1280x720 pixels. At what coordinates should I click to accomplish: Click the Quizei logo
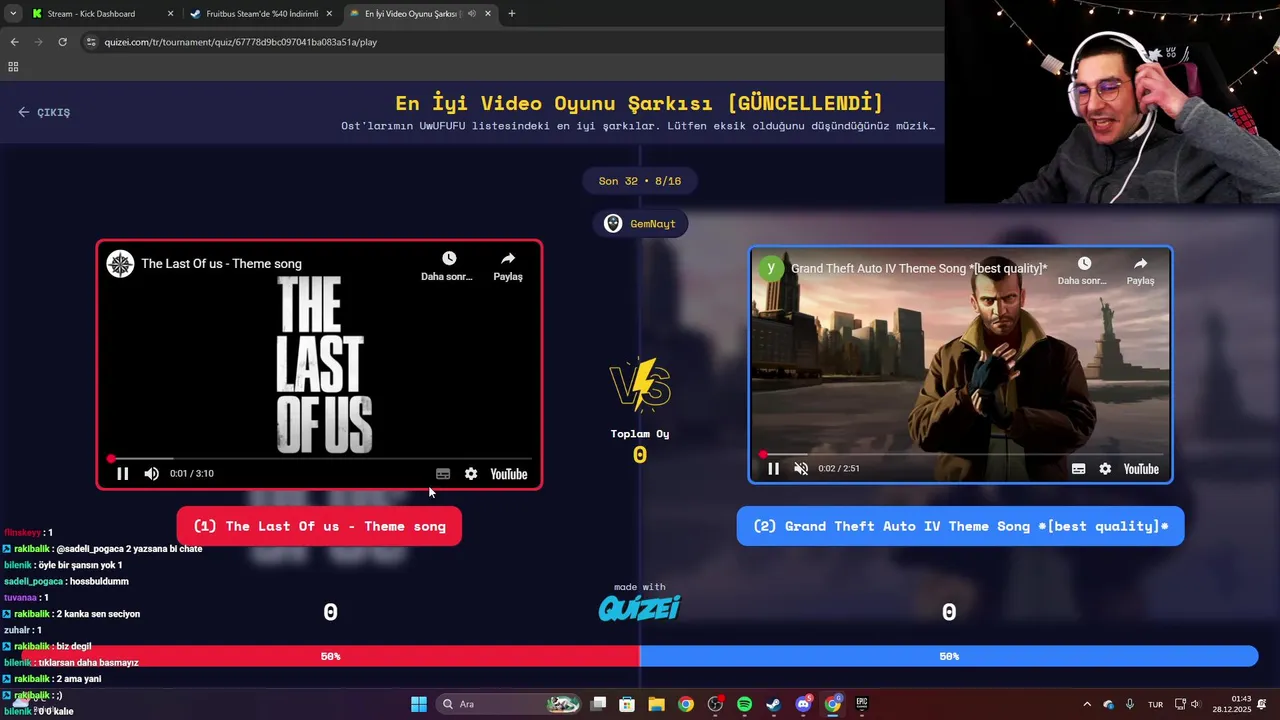(x=639, y=607)
